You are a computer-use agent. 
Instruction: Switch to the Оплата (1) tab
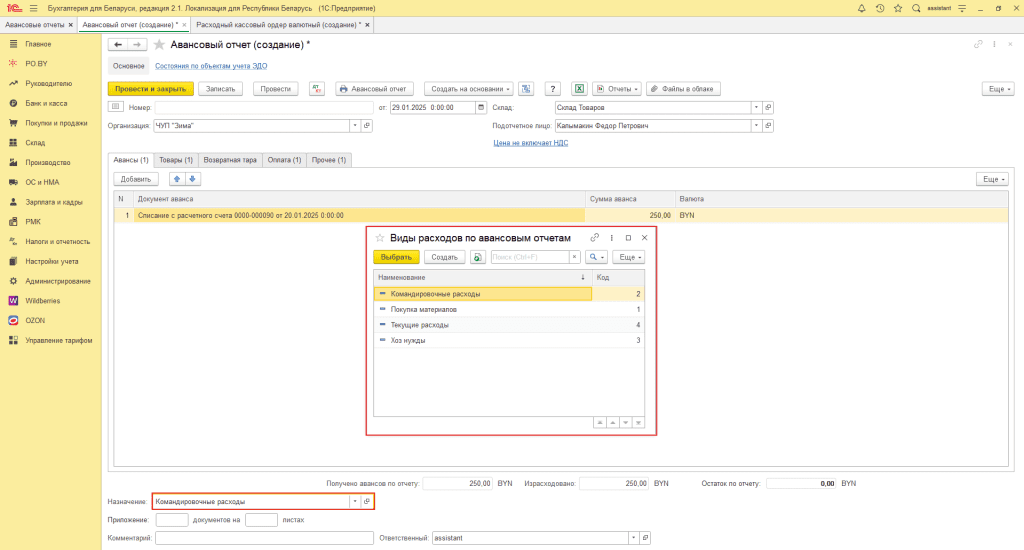(284, 160)
